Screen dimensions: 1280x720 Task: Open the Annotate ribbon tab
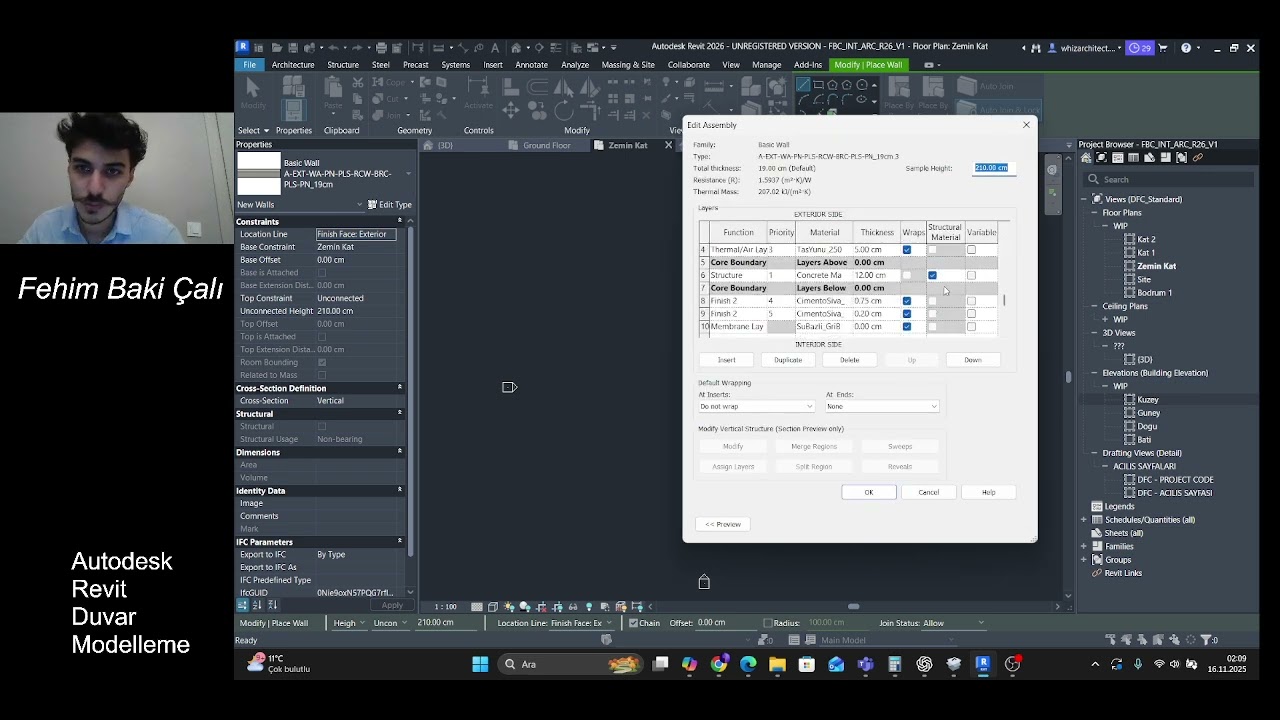pos(531,65)
